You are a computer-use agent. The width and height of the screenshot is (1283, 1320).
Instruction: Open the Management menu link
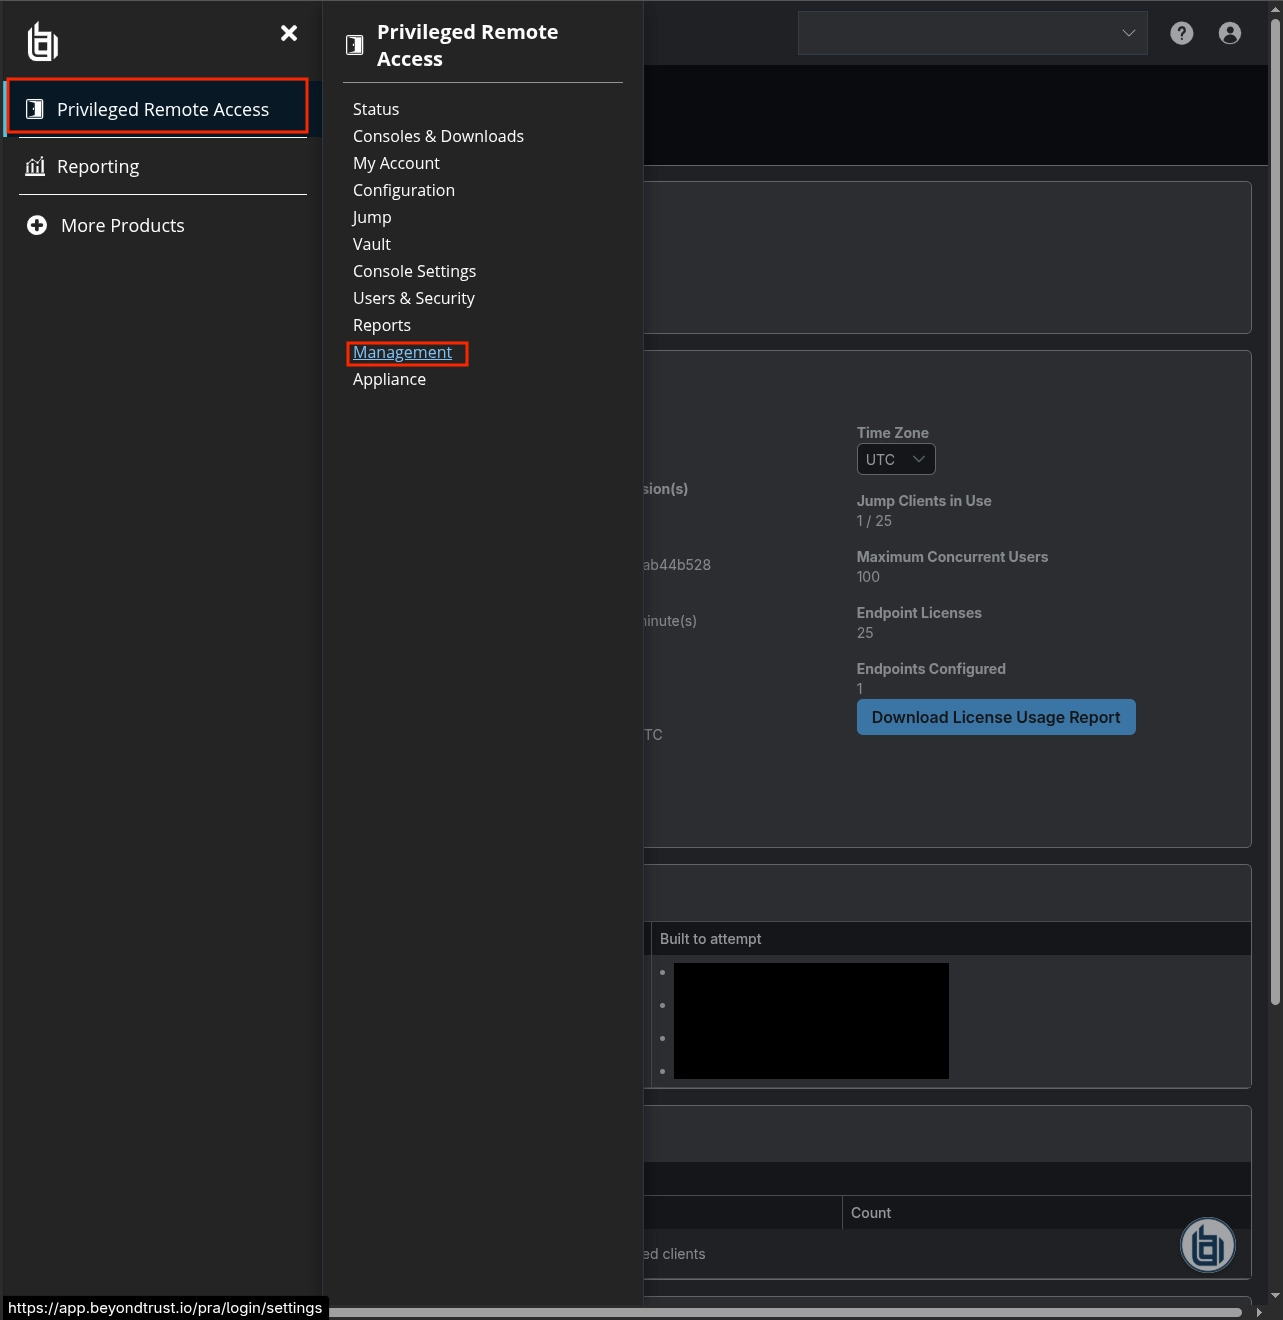pos(402,353)
